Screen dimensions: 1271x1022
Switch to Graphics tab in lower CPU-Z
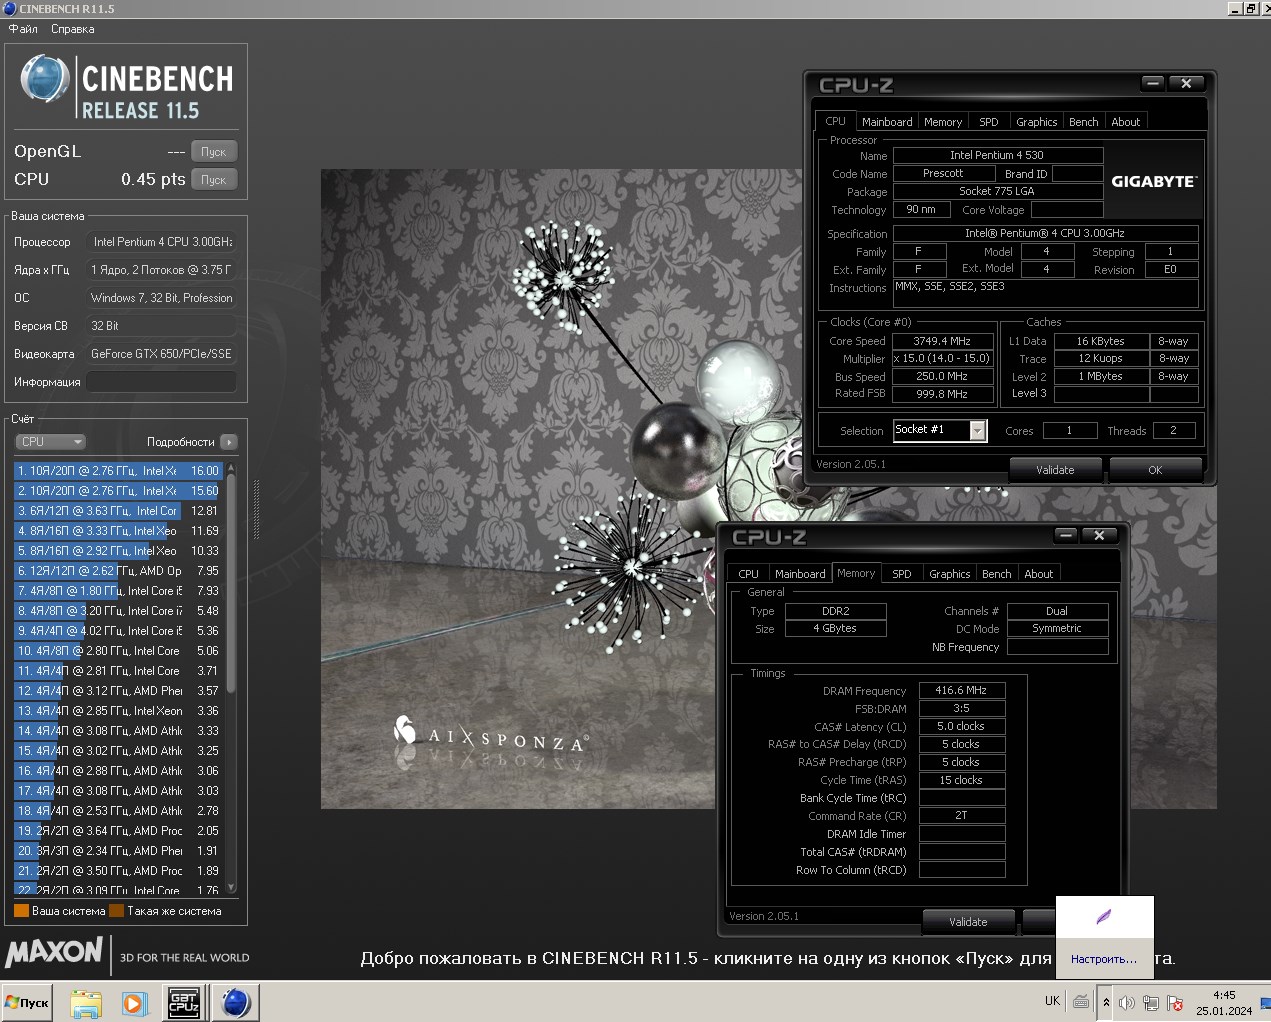(949, 574)
